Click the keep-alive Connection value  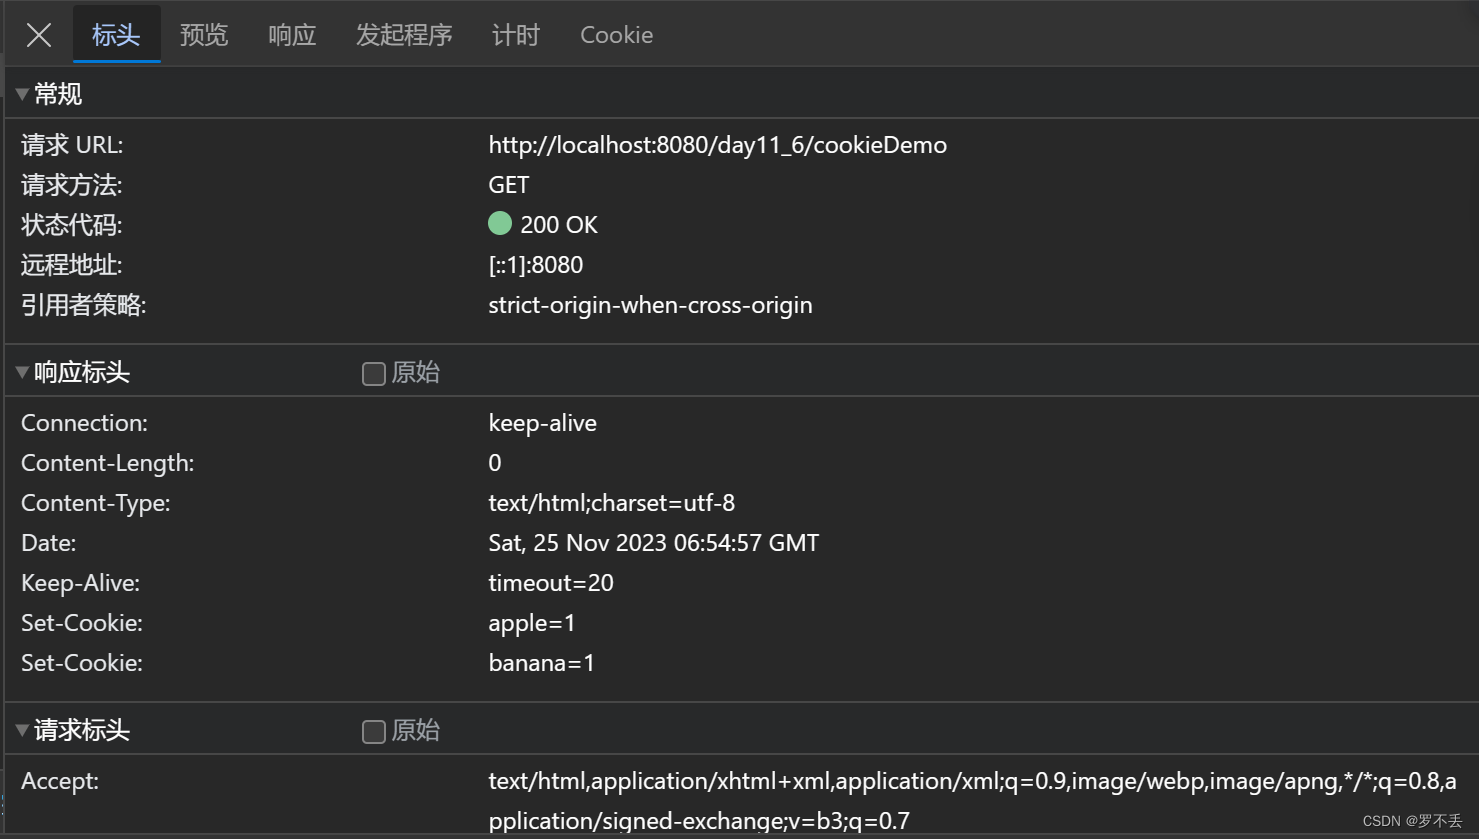click(542, 423)
